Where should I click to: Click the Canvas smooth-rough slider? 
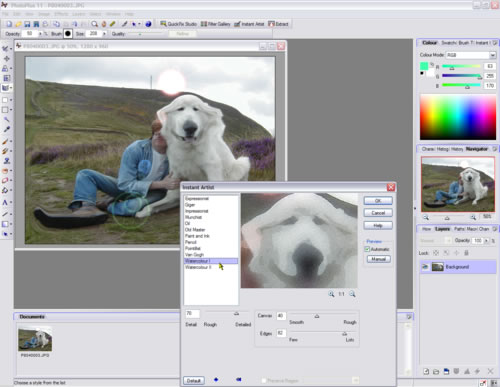(x=322, y=315)
